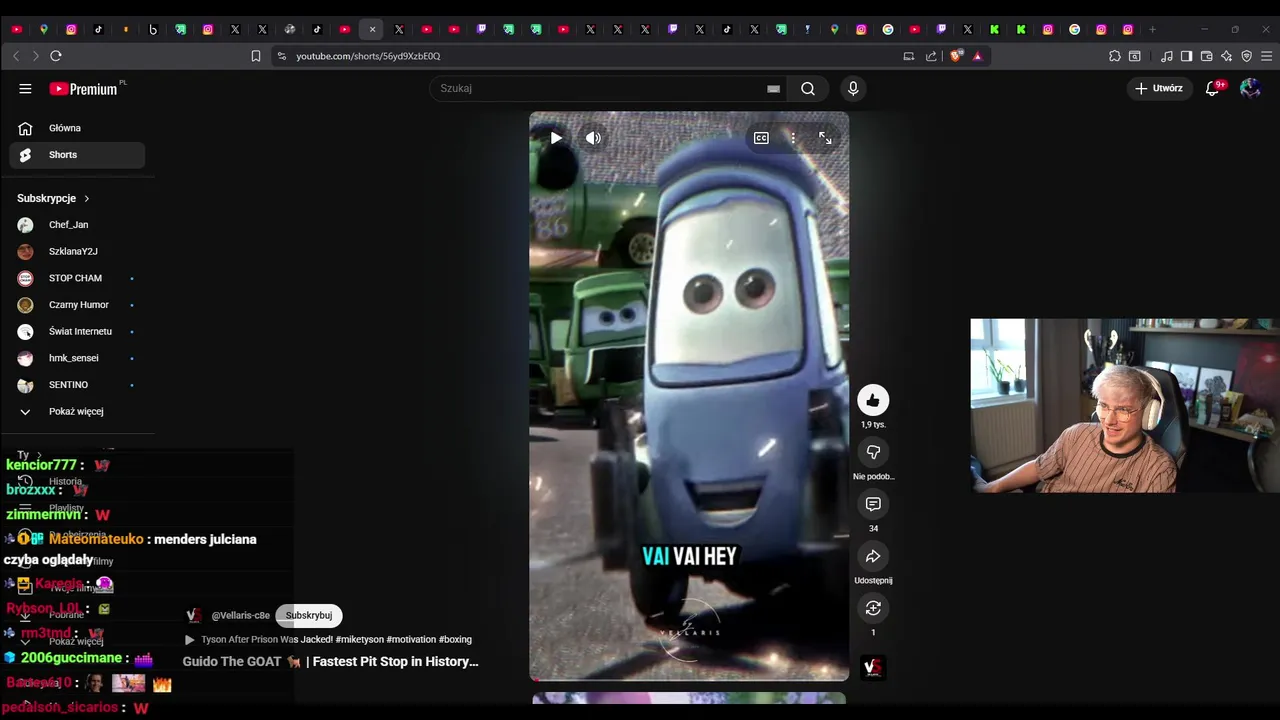Open the browser main hamburger menu
Image resolution: width=1280 pixels, height=720 pixels.
pyautogui.click(x=1266, y=56)
